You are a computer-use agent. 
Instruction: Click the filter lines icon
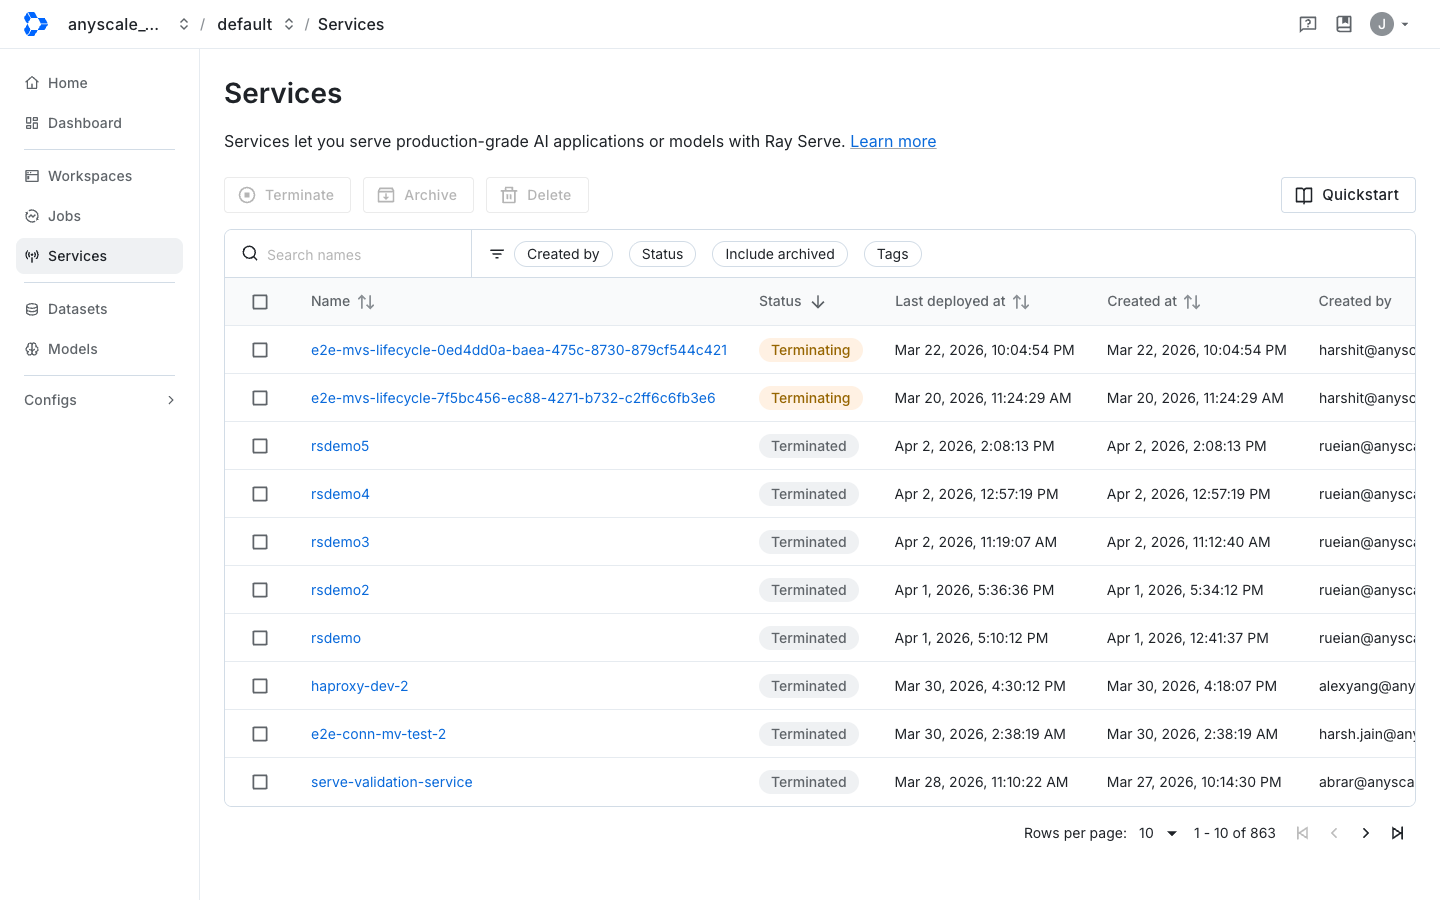coord(497,254)
